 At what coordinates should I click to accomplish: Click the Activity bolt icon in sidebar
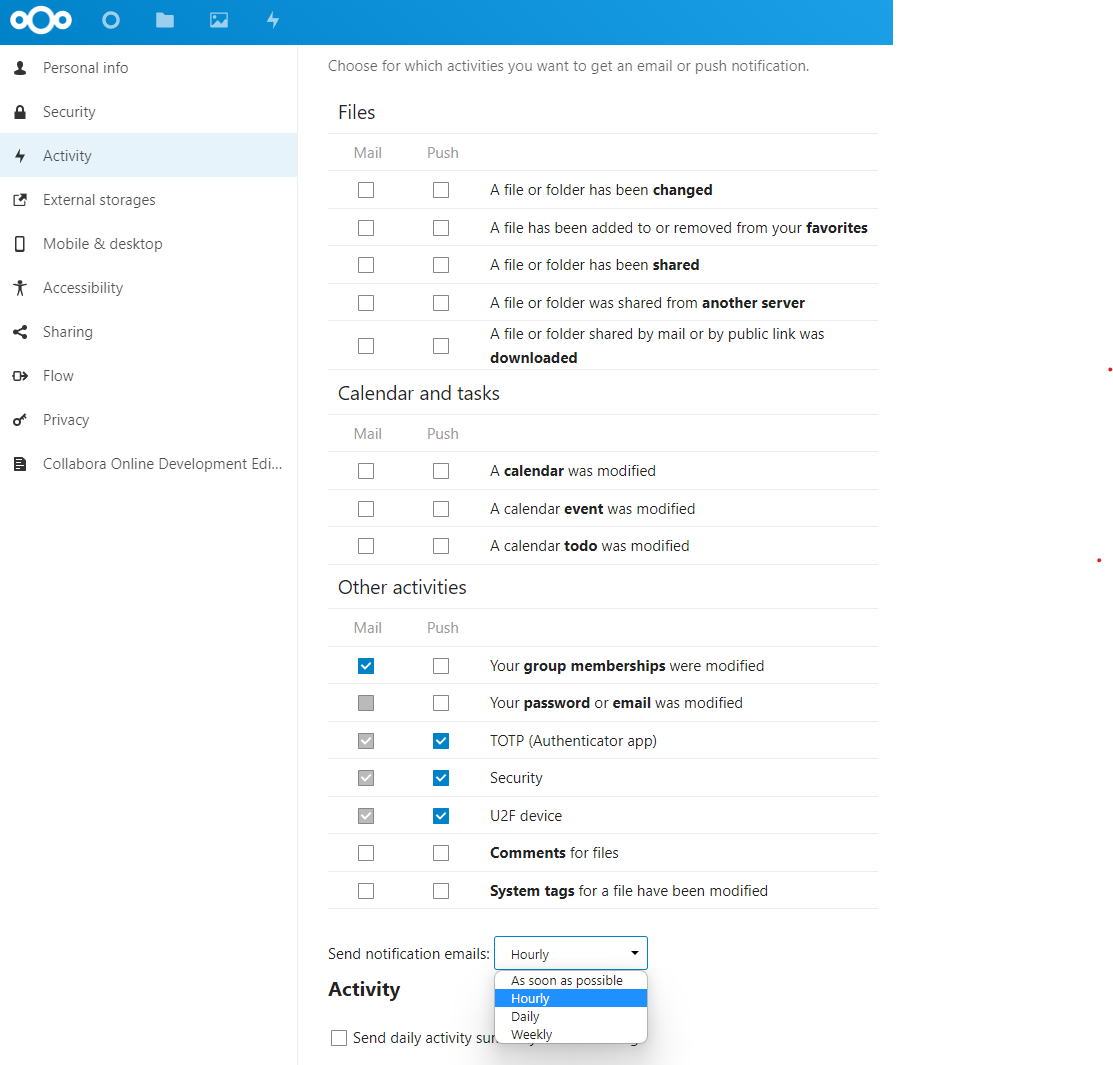[20, 155]
